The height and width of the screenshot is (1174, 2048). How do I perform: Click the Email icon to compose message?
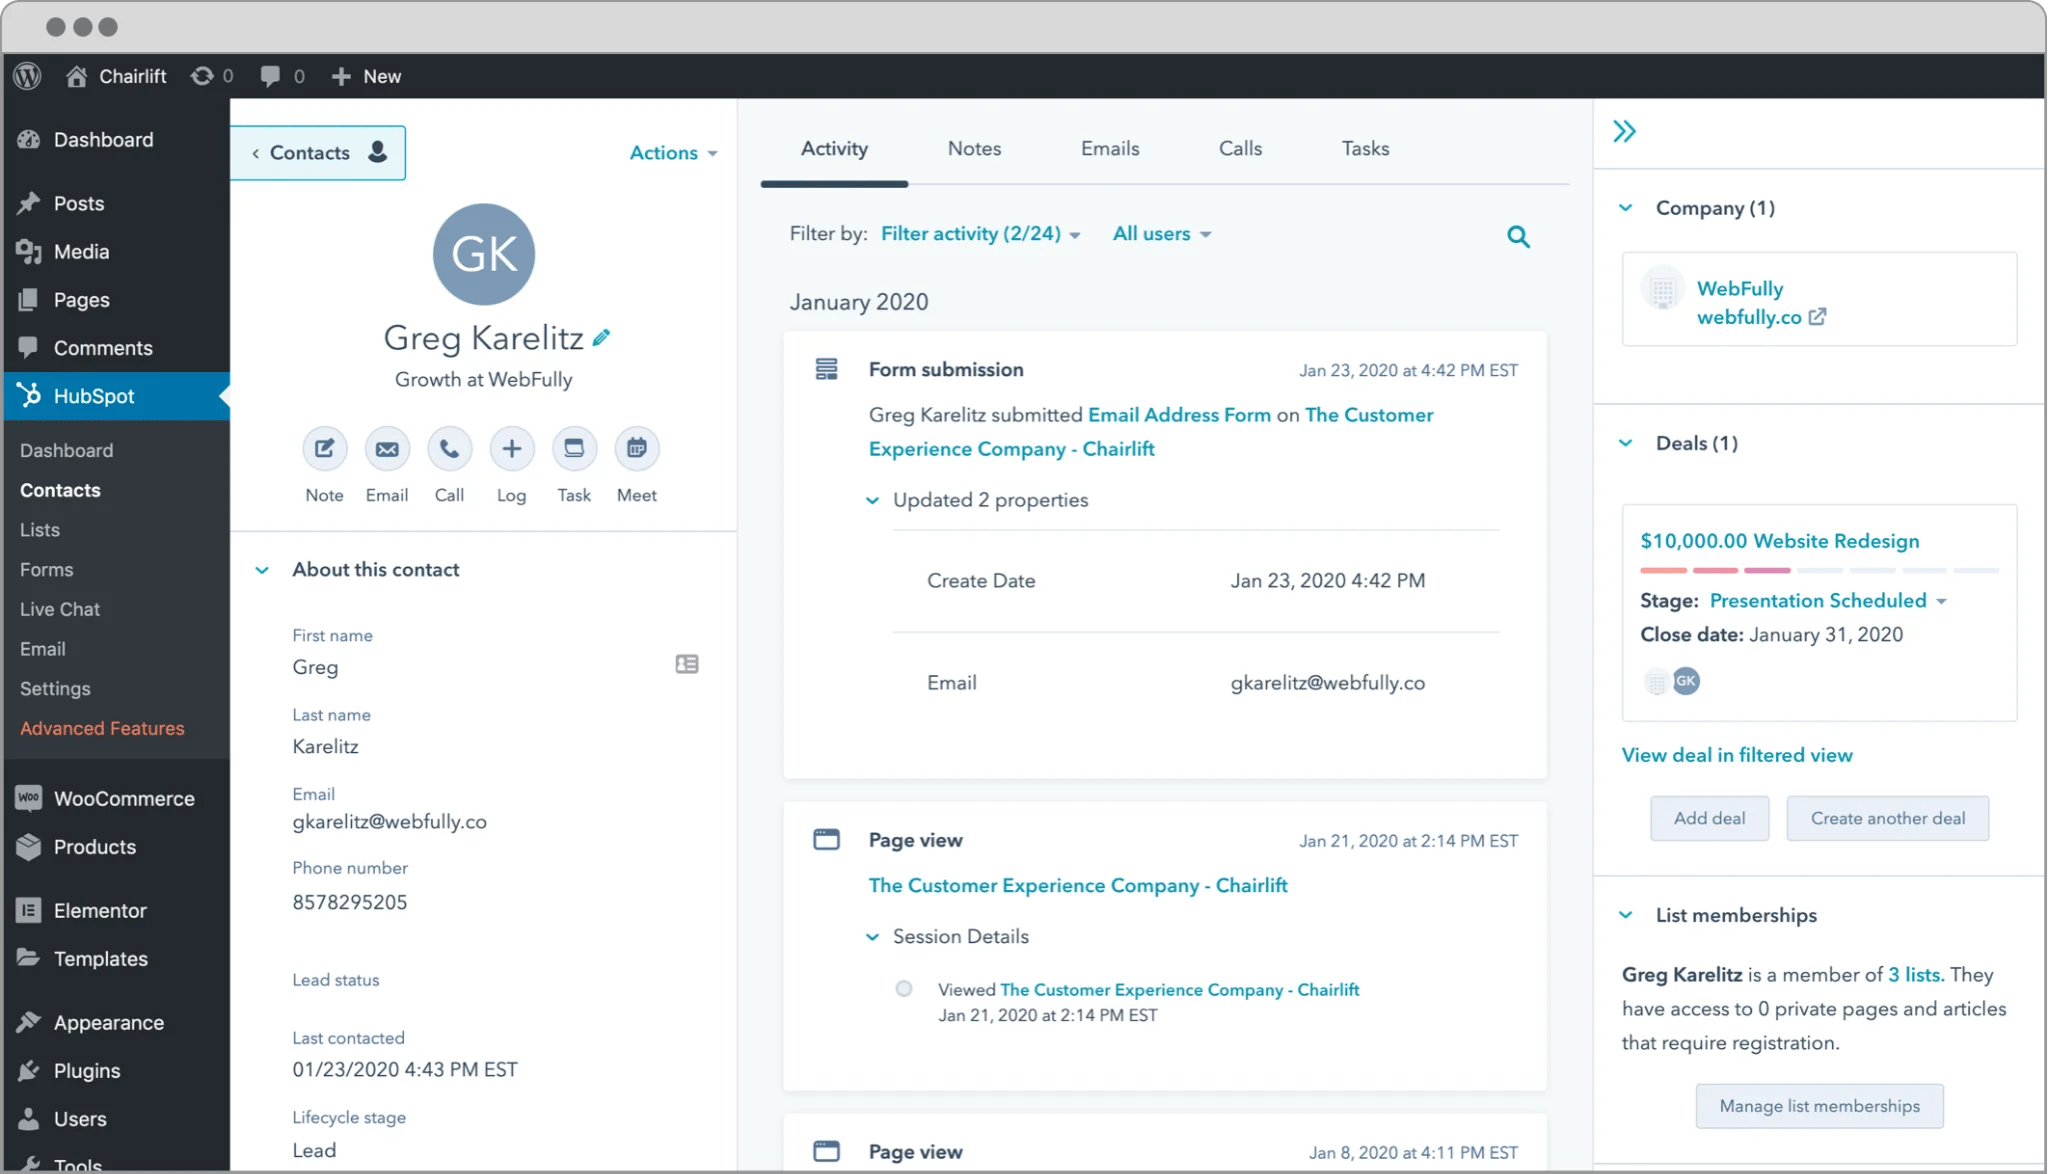[x=387, y=447]
